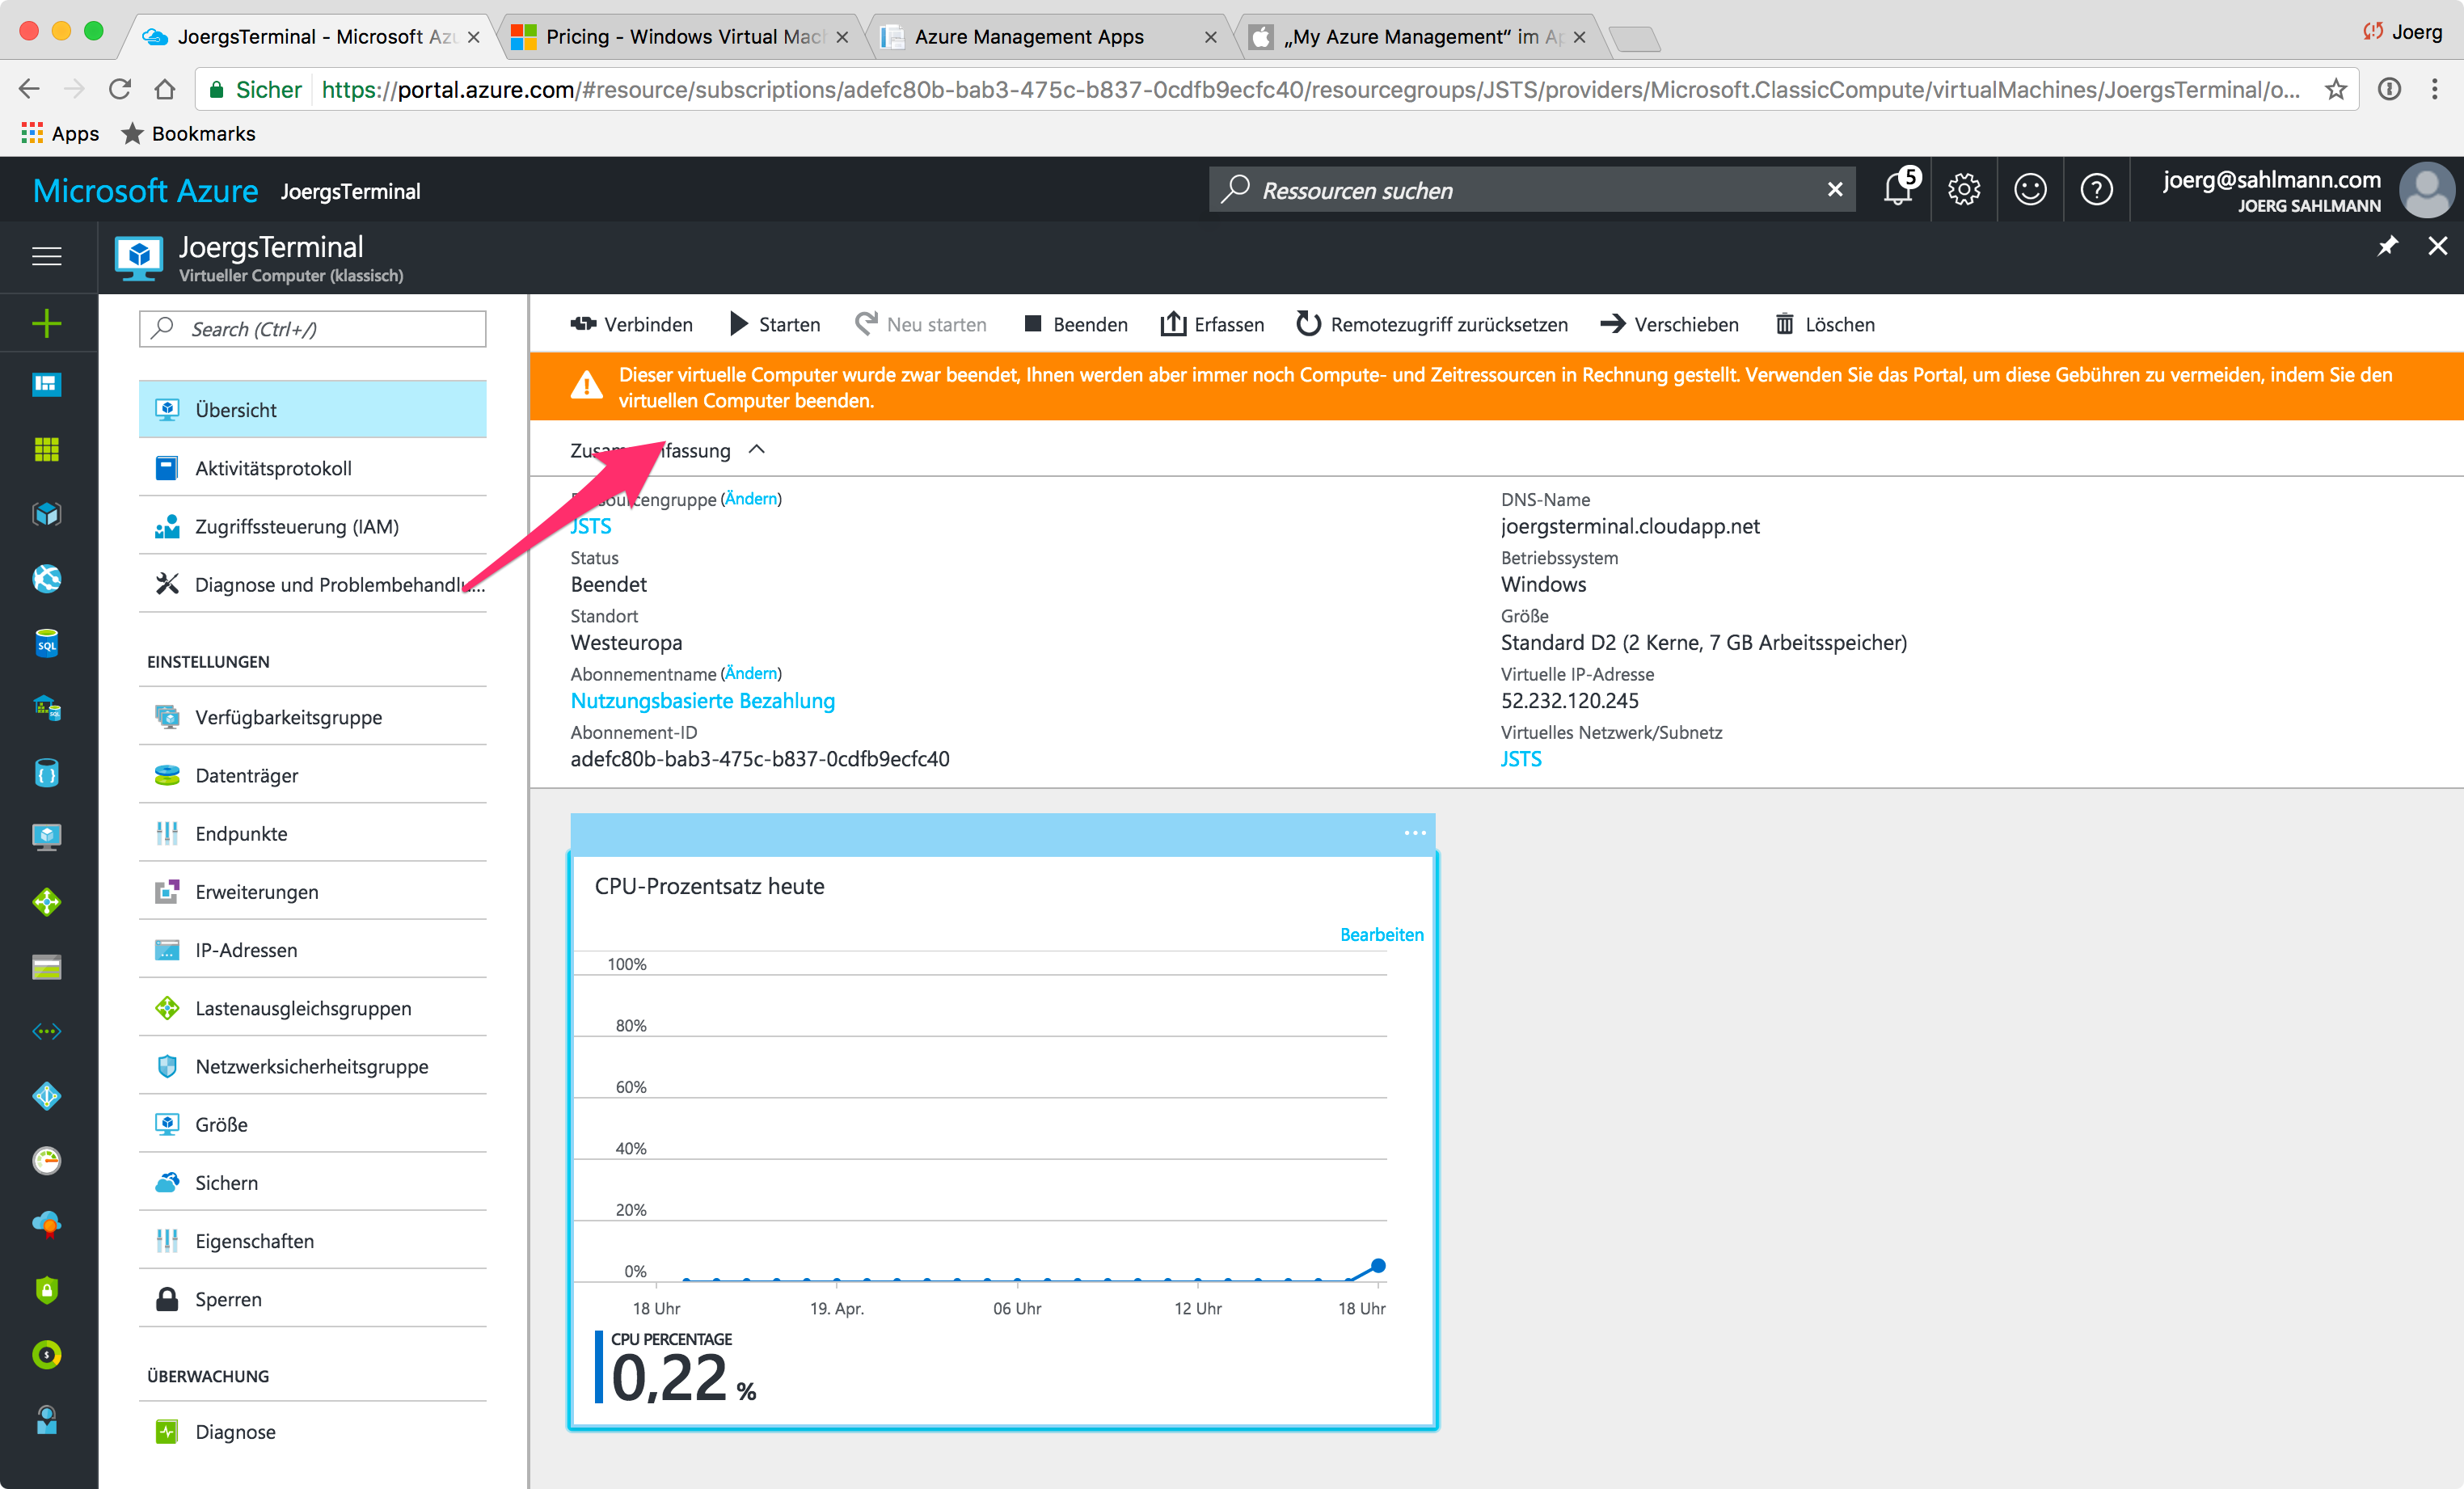Switch to the Pricing - Windows Virtual Machines tab
The image size is (2464, 1489).
(x=682, y=37)
